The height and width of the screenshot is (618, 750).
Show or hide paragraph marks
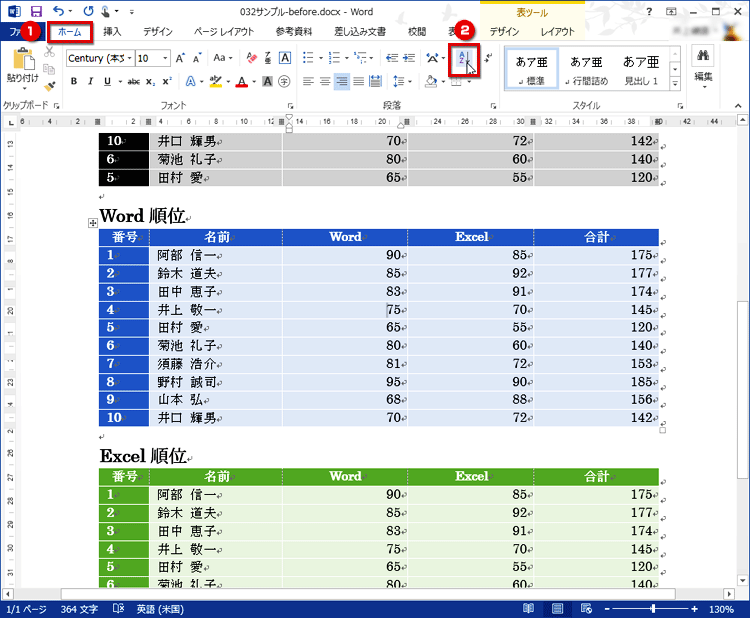pyautogui.click(x=488, y=58)
